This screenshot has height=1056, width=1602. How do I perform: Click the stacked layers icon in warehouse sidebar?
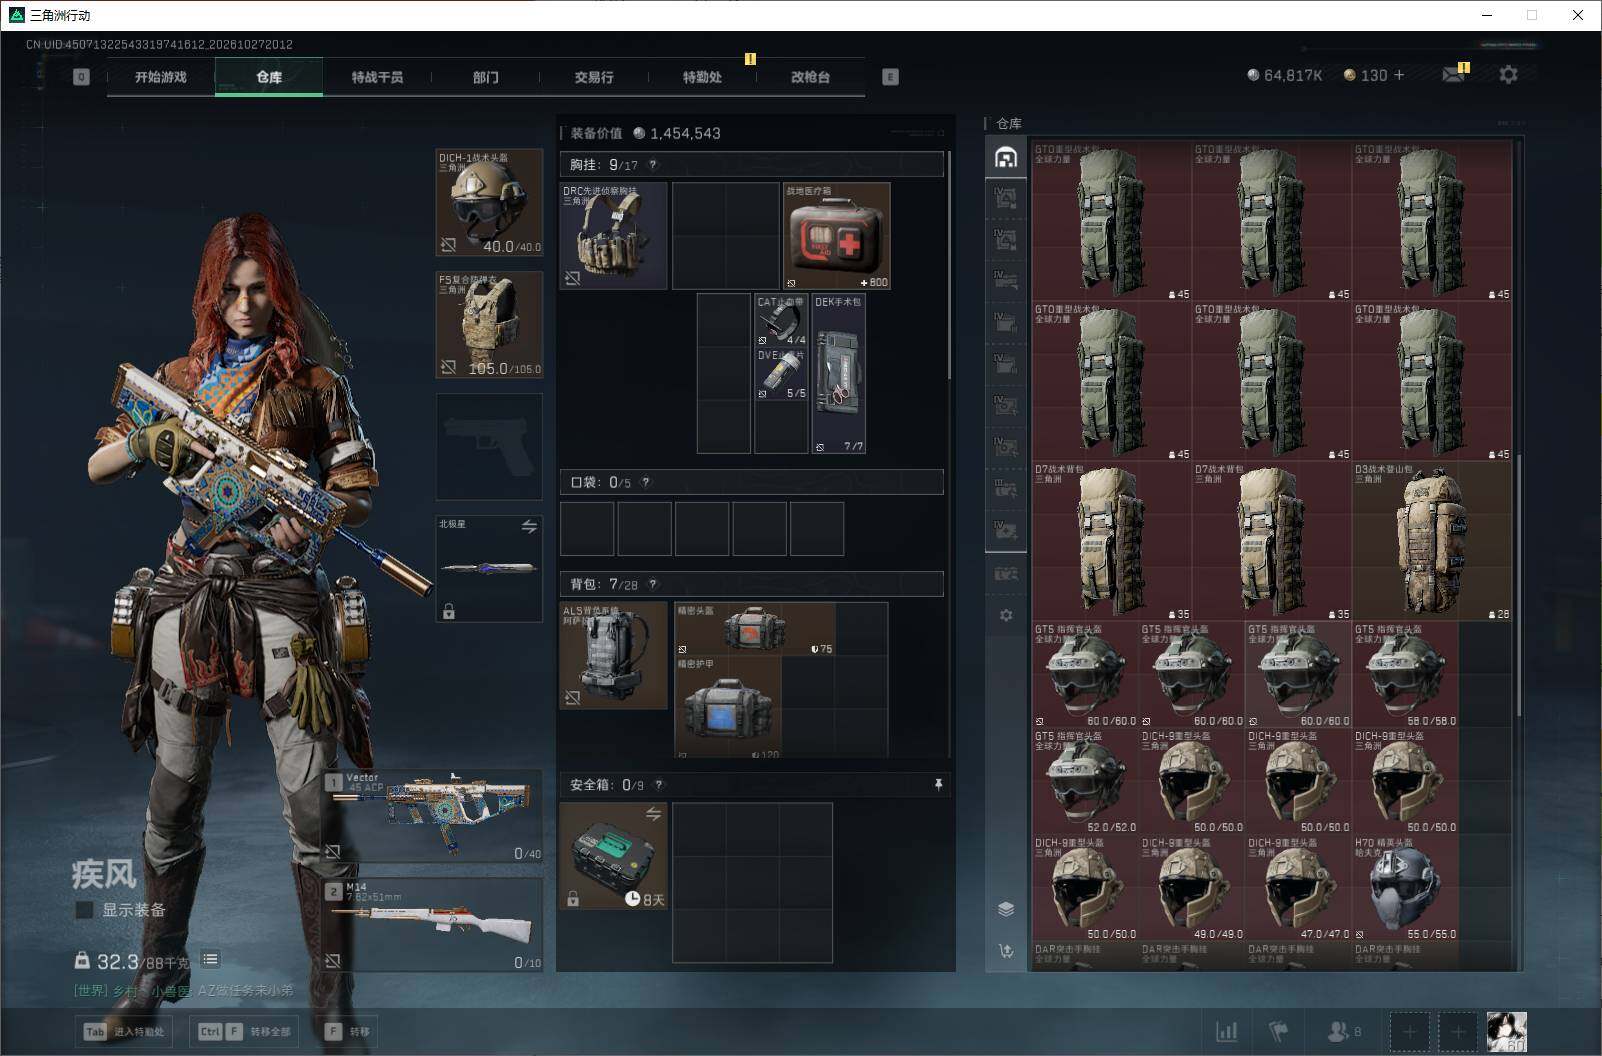tap(1006, 909)
